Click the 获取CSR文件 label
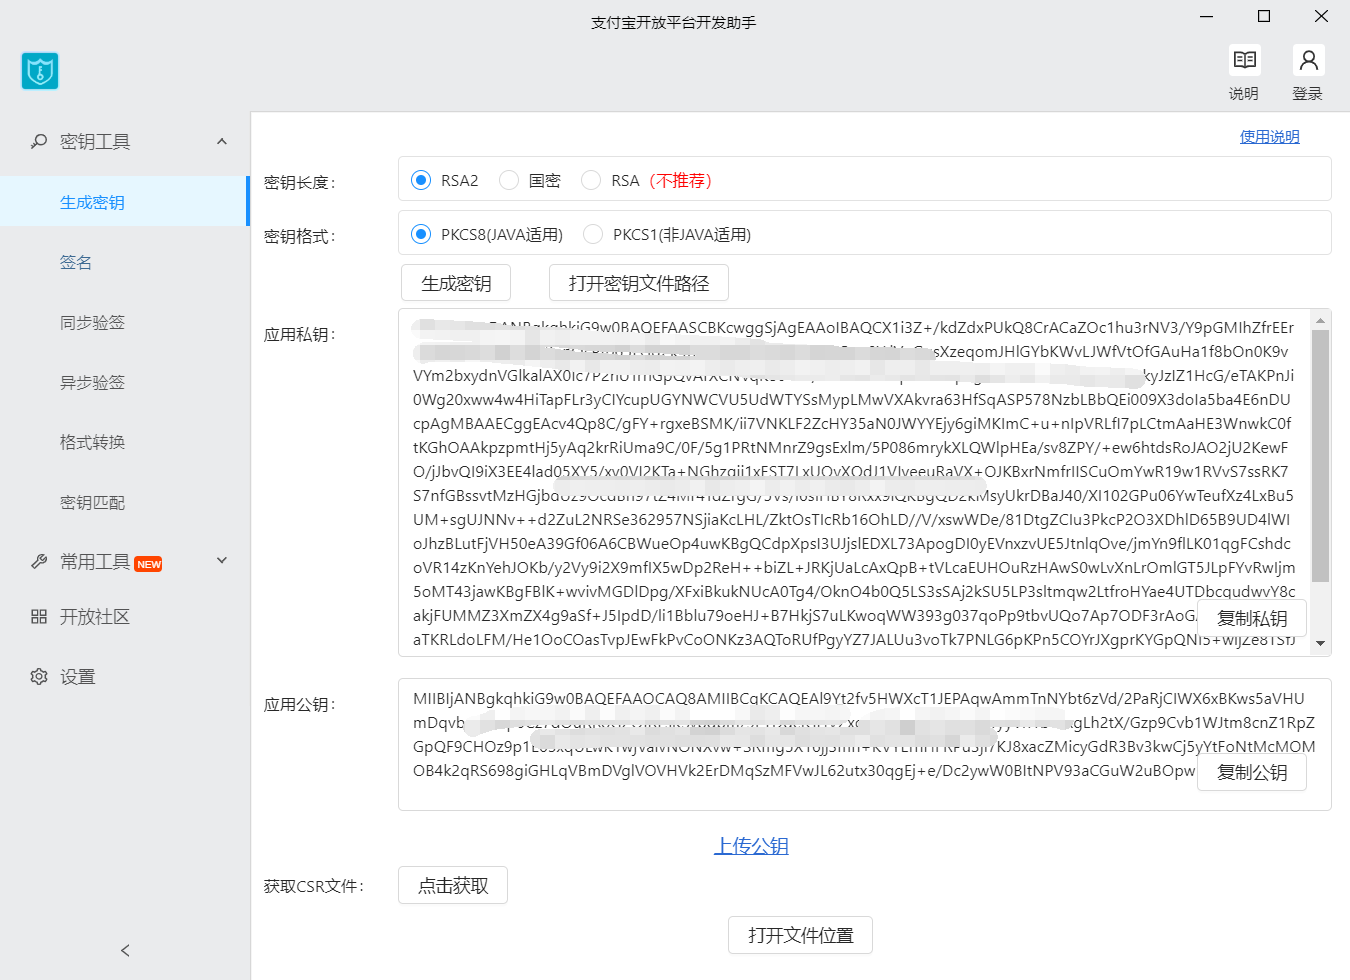 (314, 886)
